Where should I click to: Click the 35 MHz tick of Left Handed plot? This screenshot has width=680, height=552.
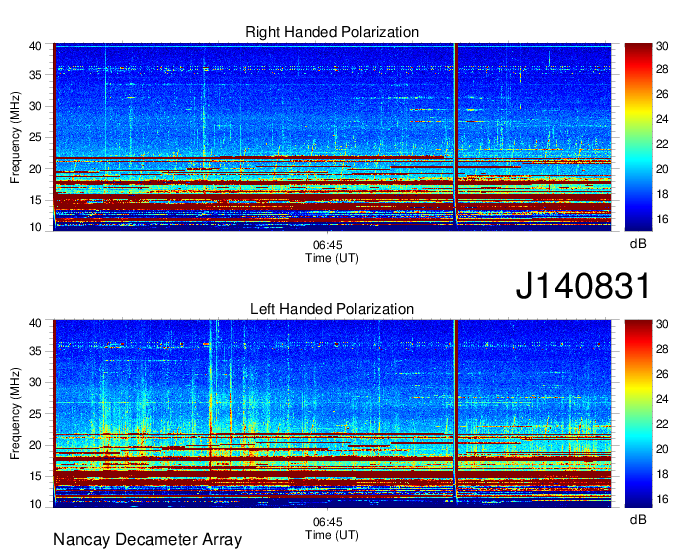point(35,351)
